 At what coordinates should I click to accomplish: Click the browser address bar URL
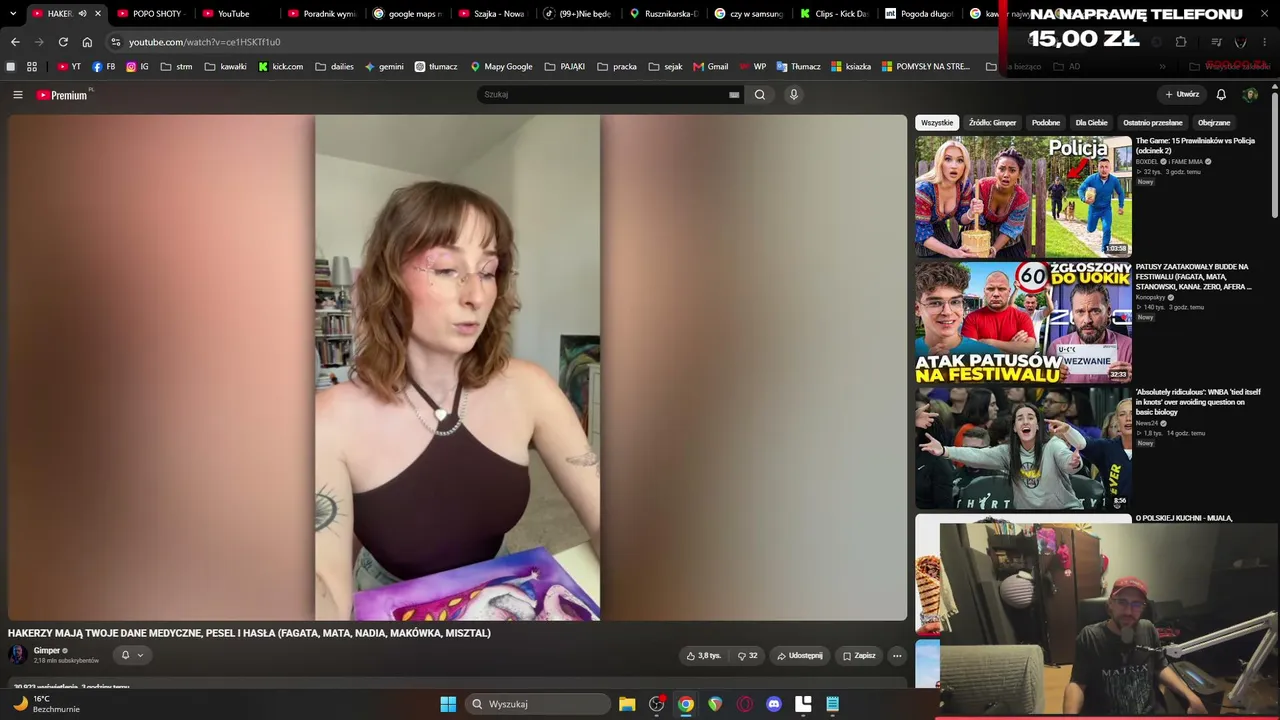click(204, 42)
